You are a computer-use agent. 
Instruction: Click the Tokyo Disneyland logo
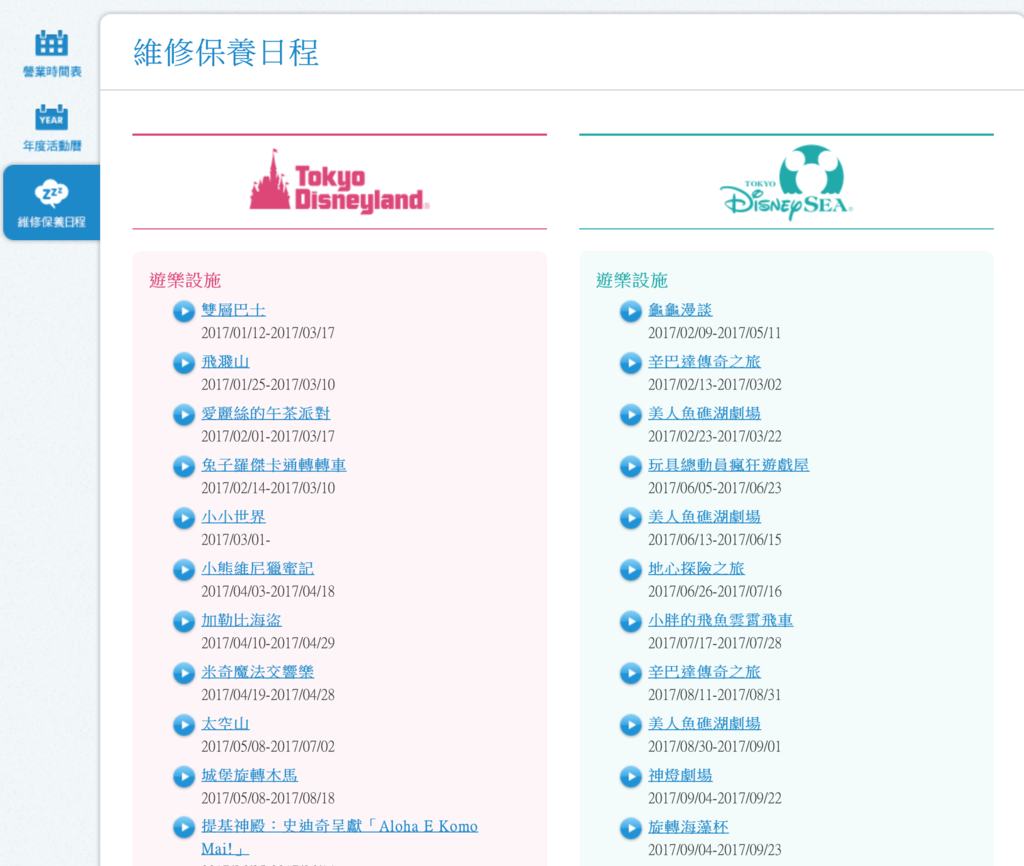click(340, 183)
